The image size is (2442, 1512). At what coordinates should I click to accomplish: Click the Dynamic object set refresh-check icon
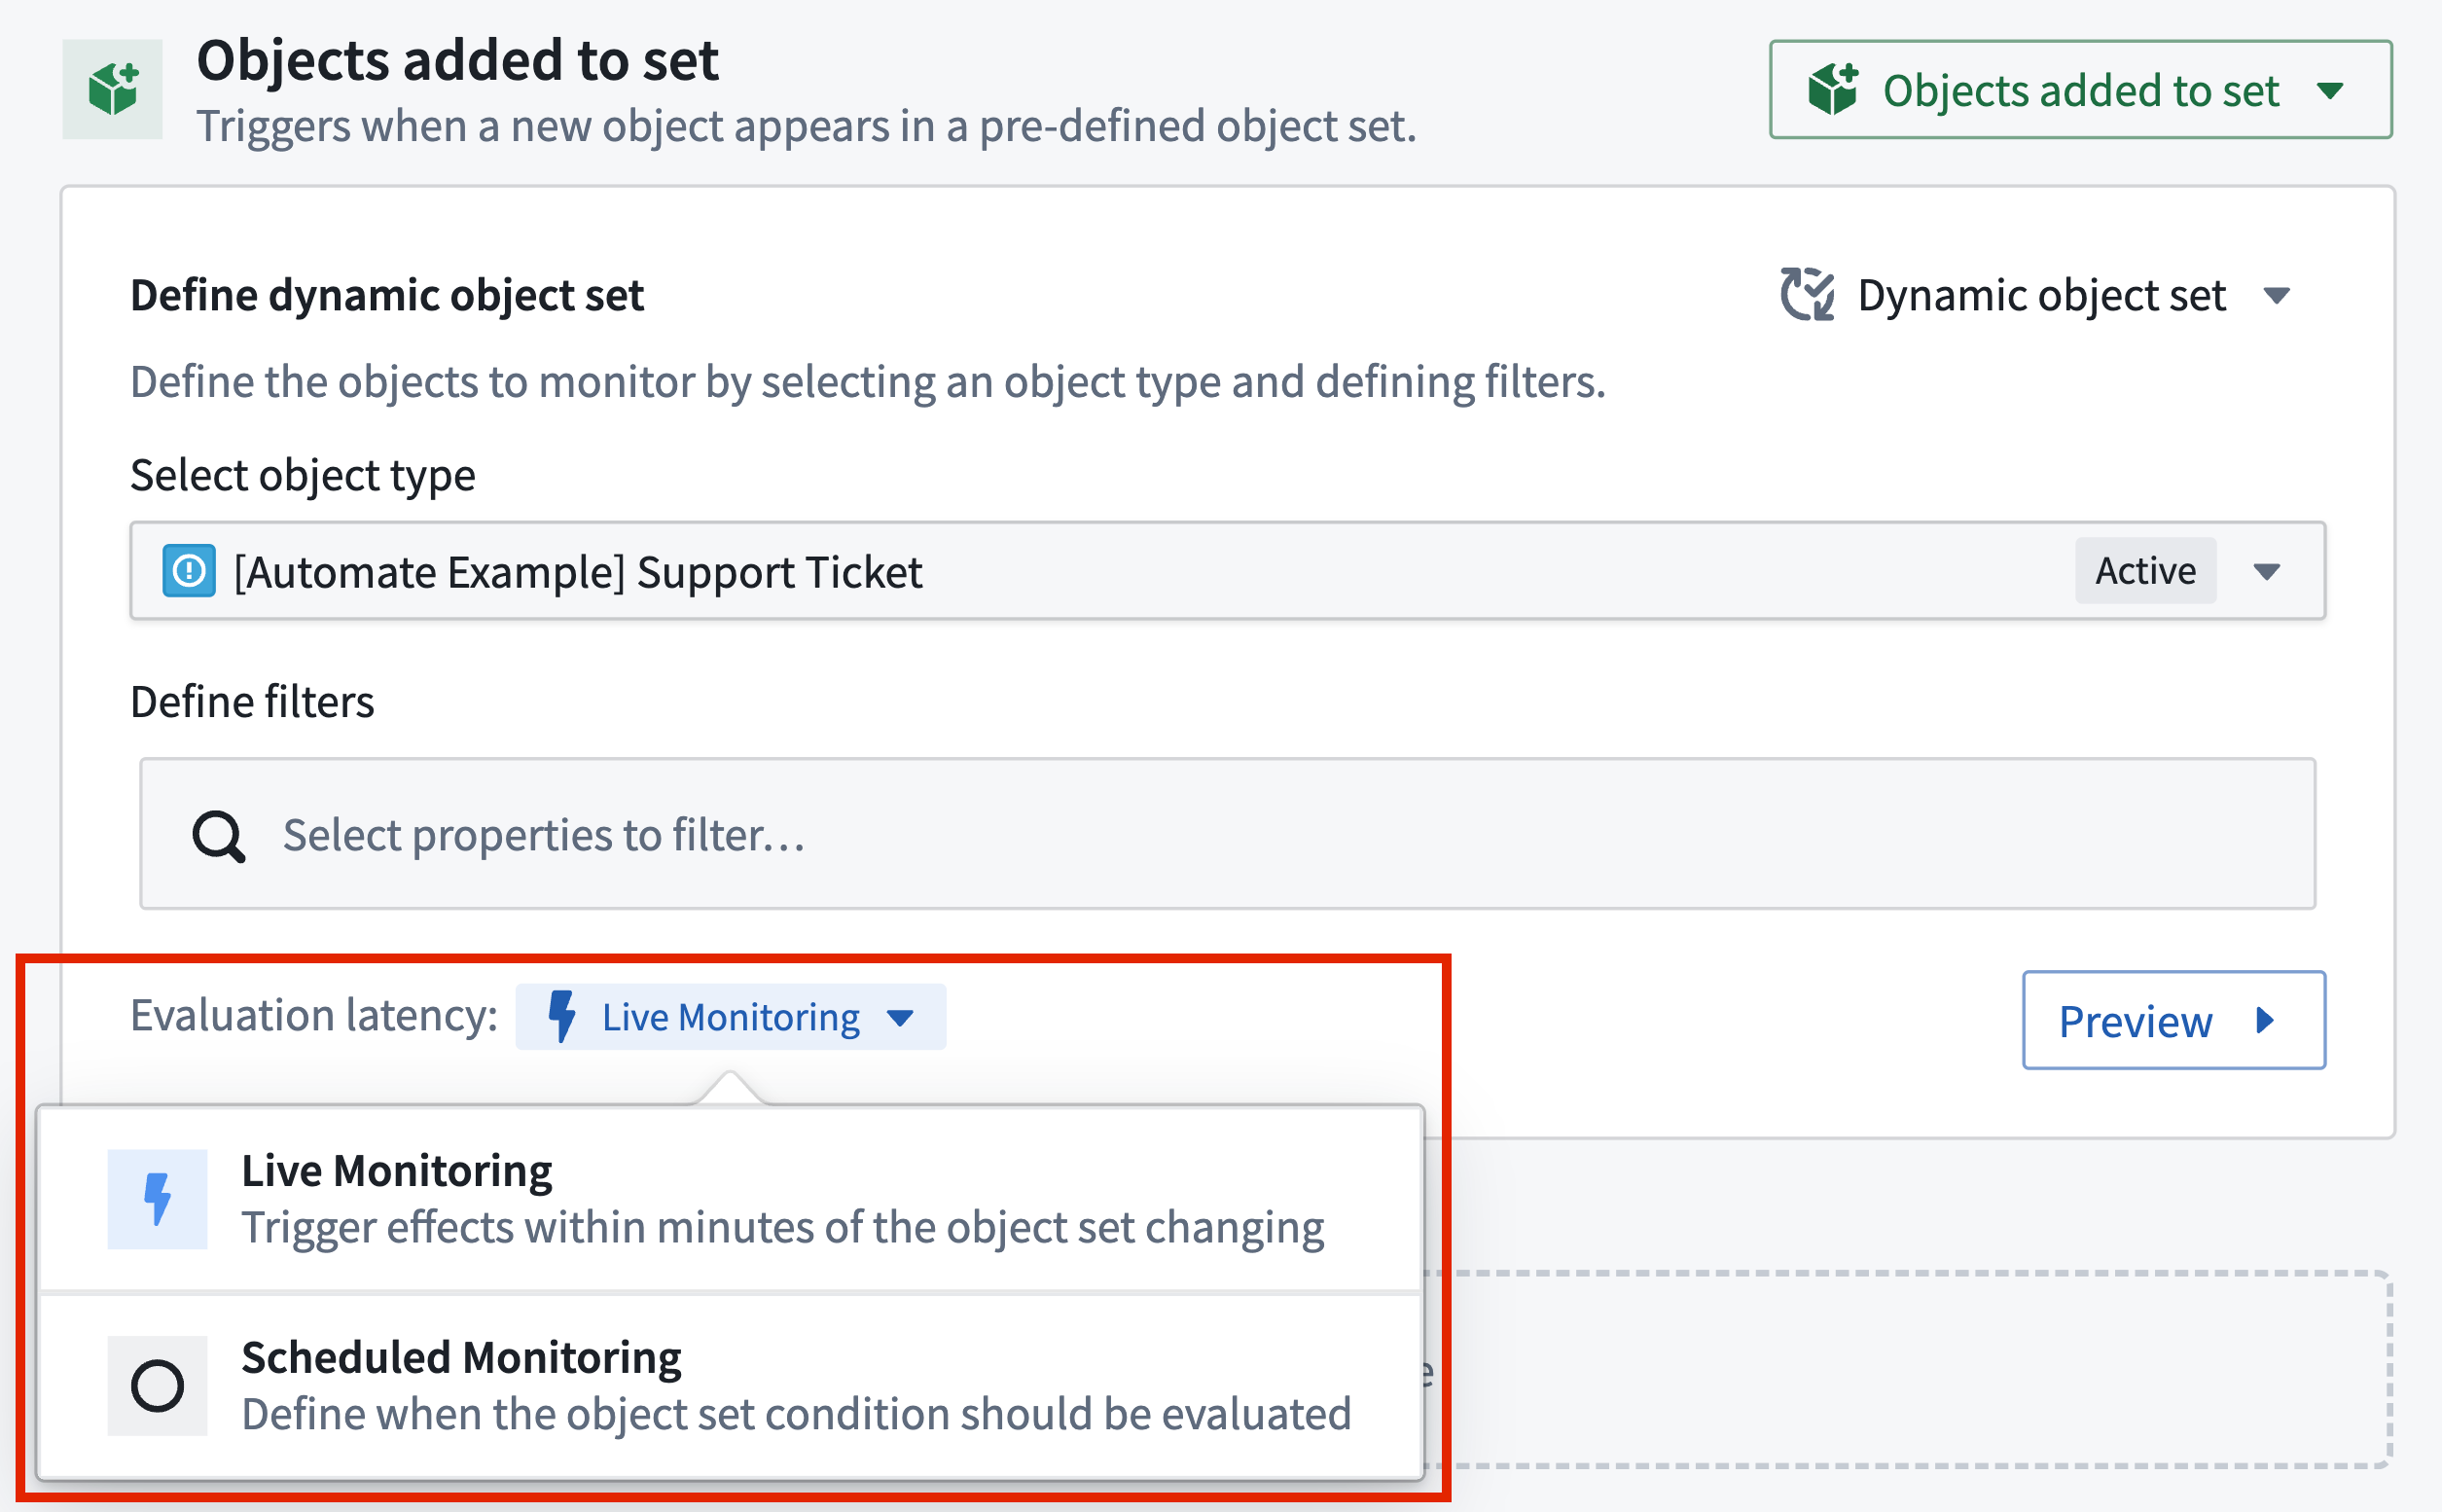tap(1807, 295)
